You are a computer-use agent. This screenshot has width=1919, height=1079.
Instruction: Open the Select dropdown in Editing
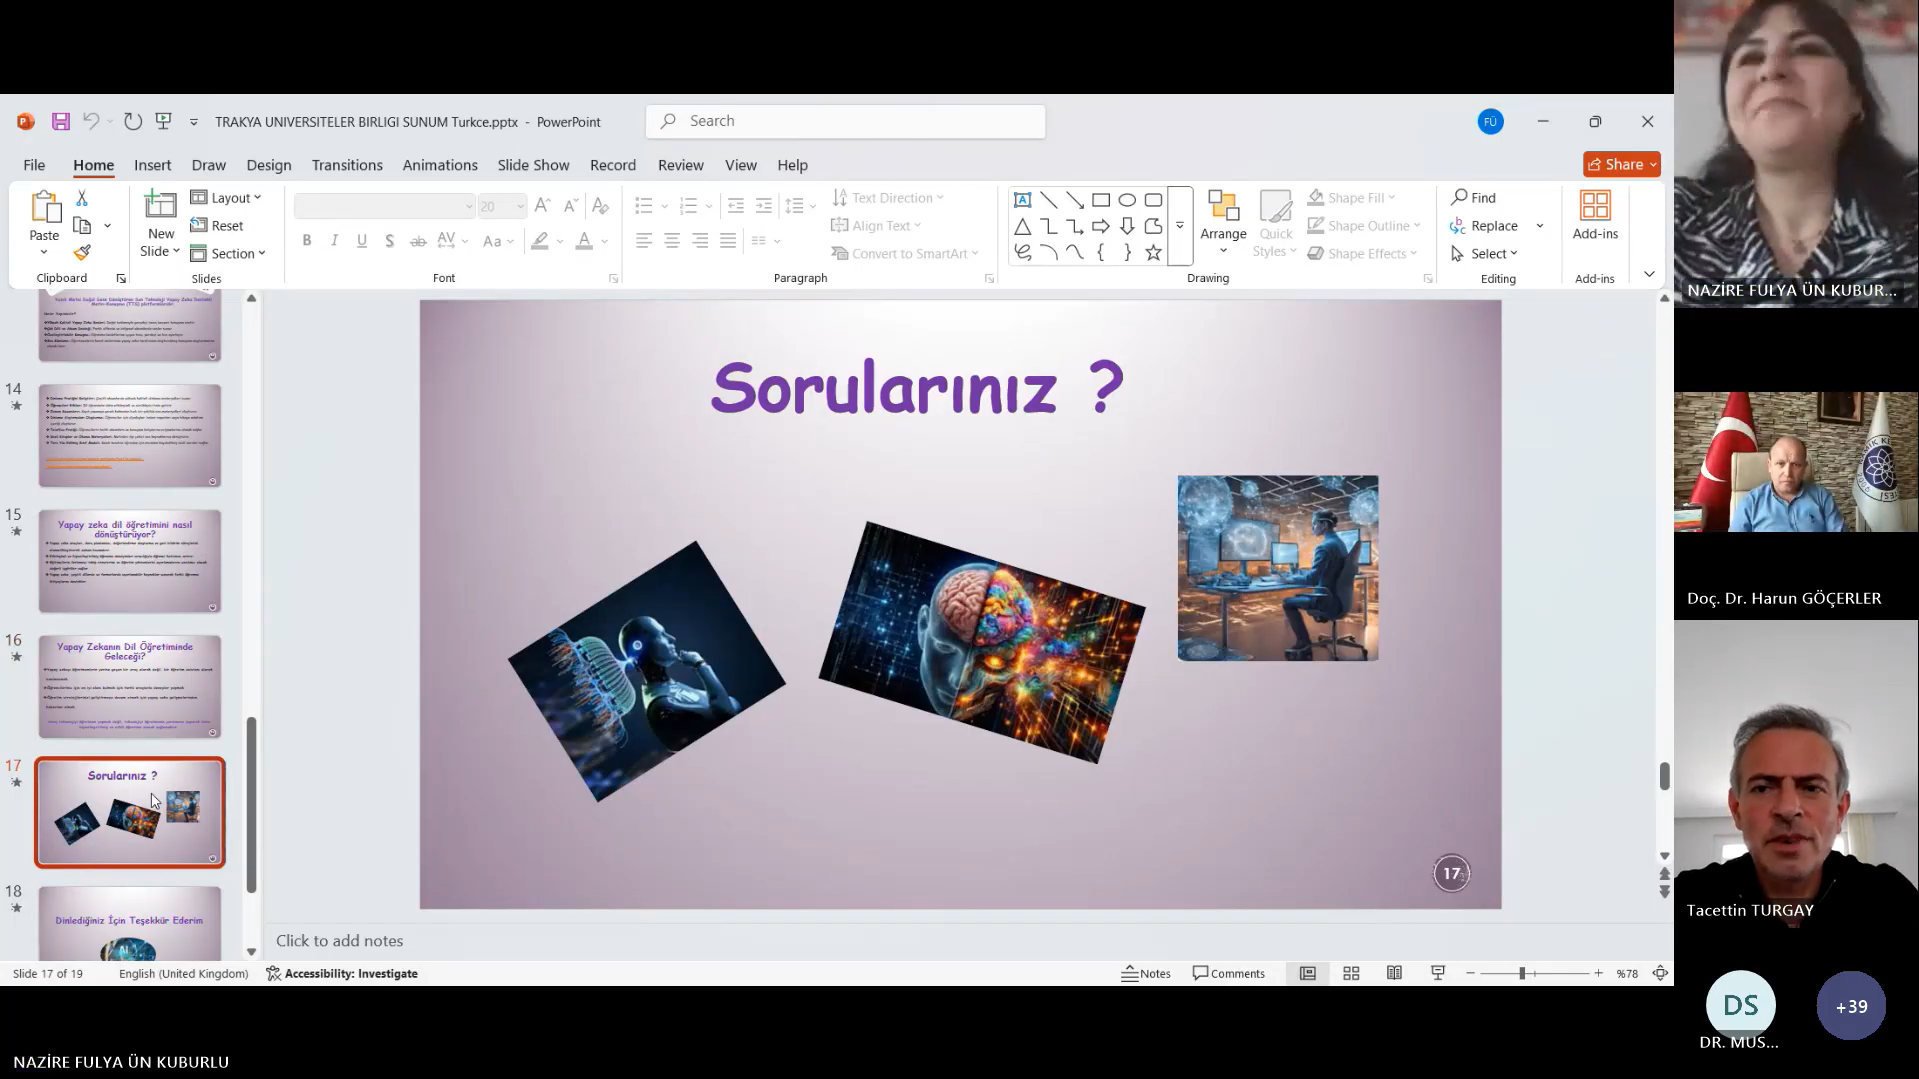pyautogui.click(x=1486, y=254)
